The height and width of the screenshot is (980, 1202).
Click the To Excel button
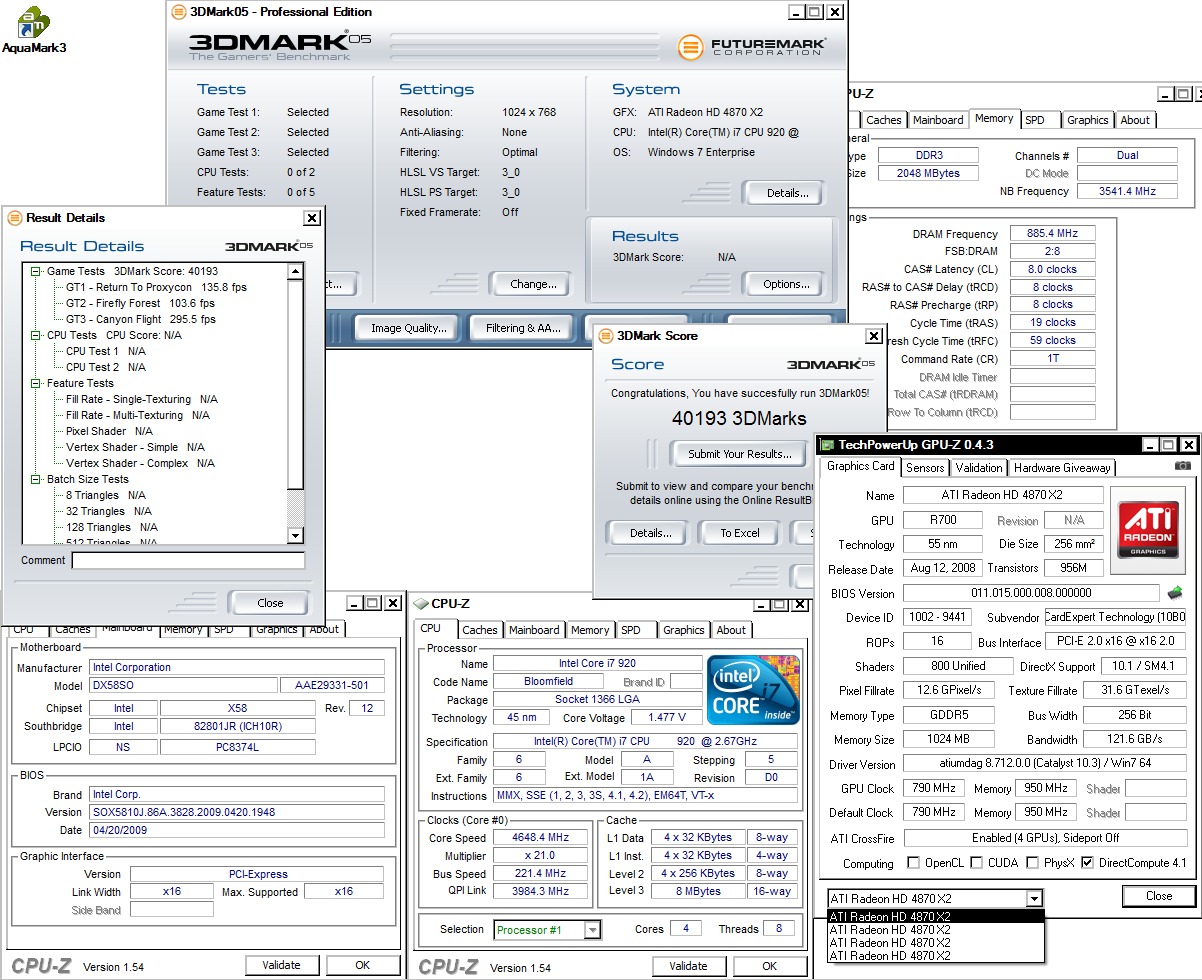pyautogui.click(x=740, y=533)
